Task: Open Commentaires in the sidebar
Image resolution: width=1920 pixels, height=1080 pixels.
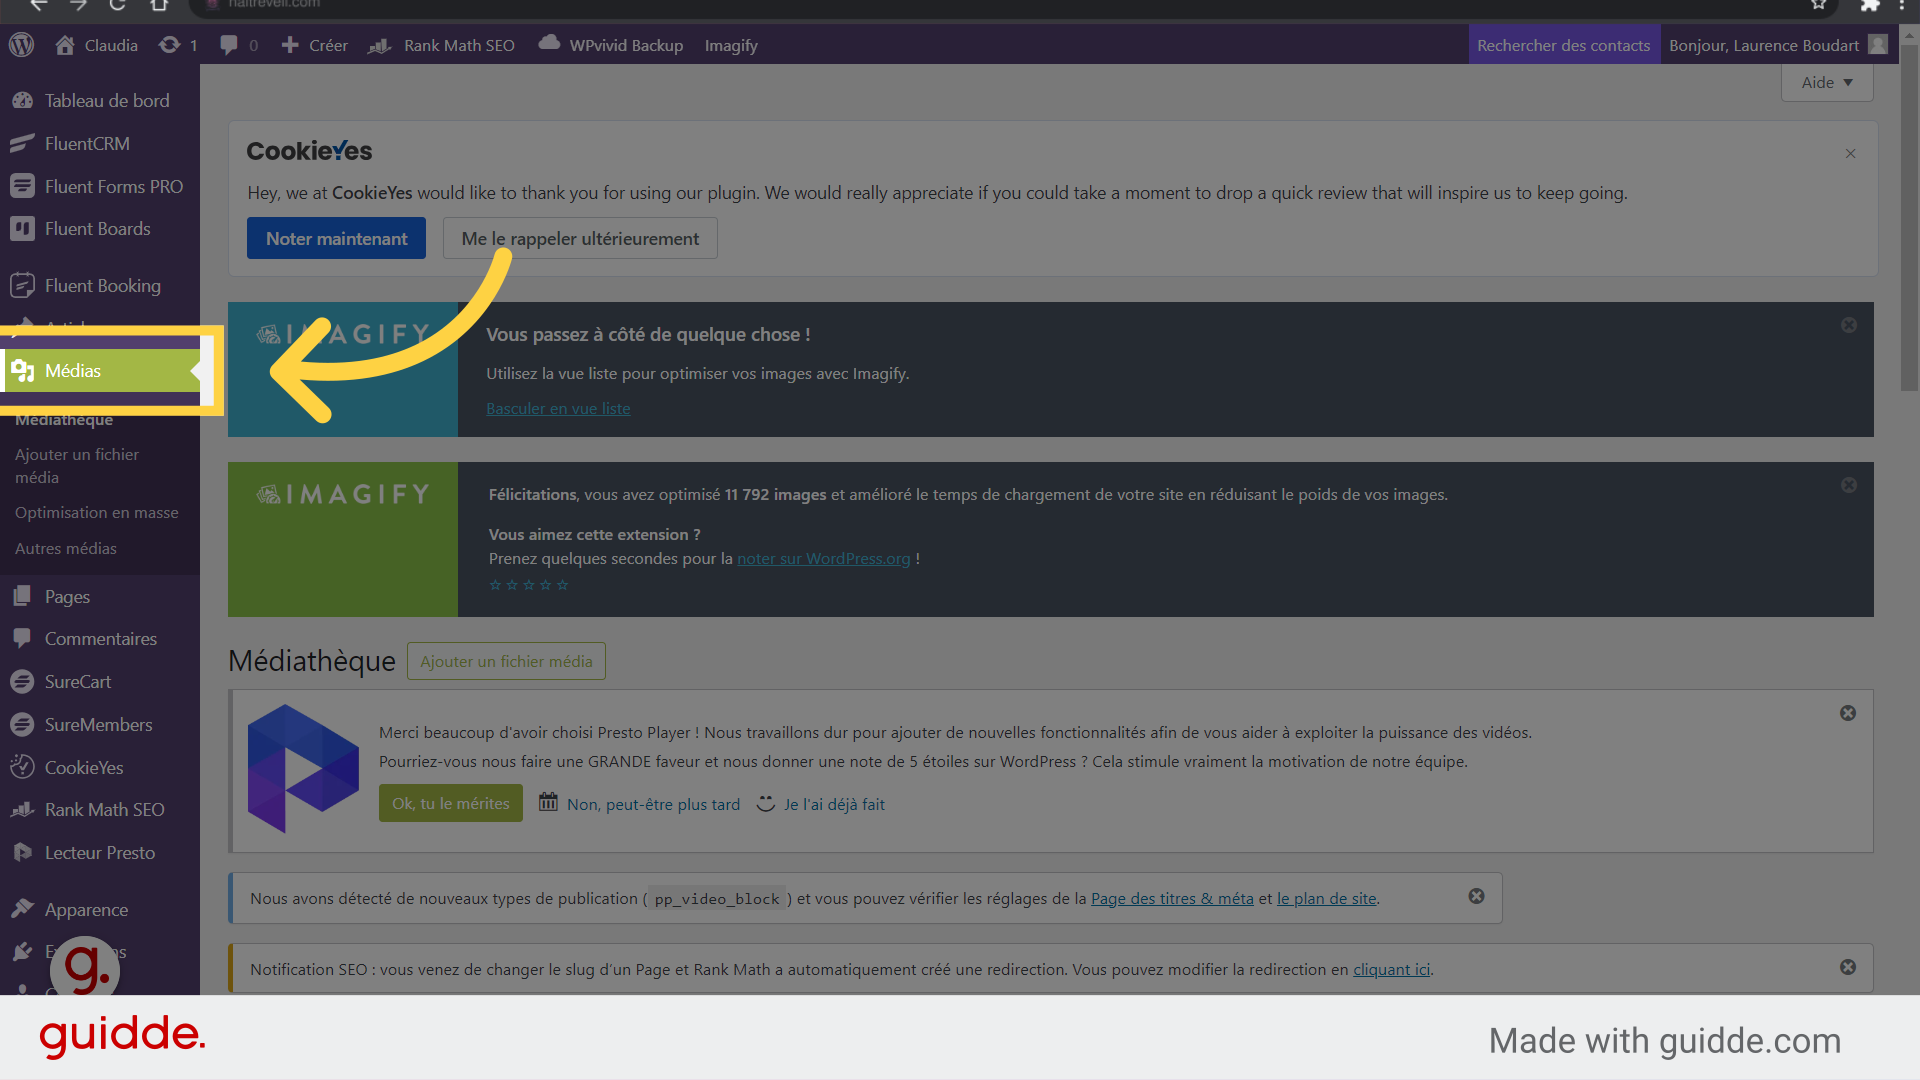Action: pos(100,638)
